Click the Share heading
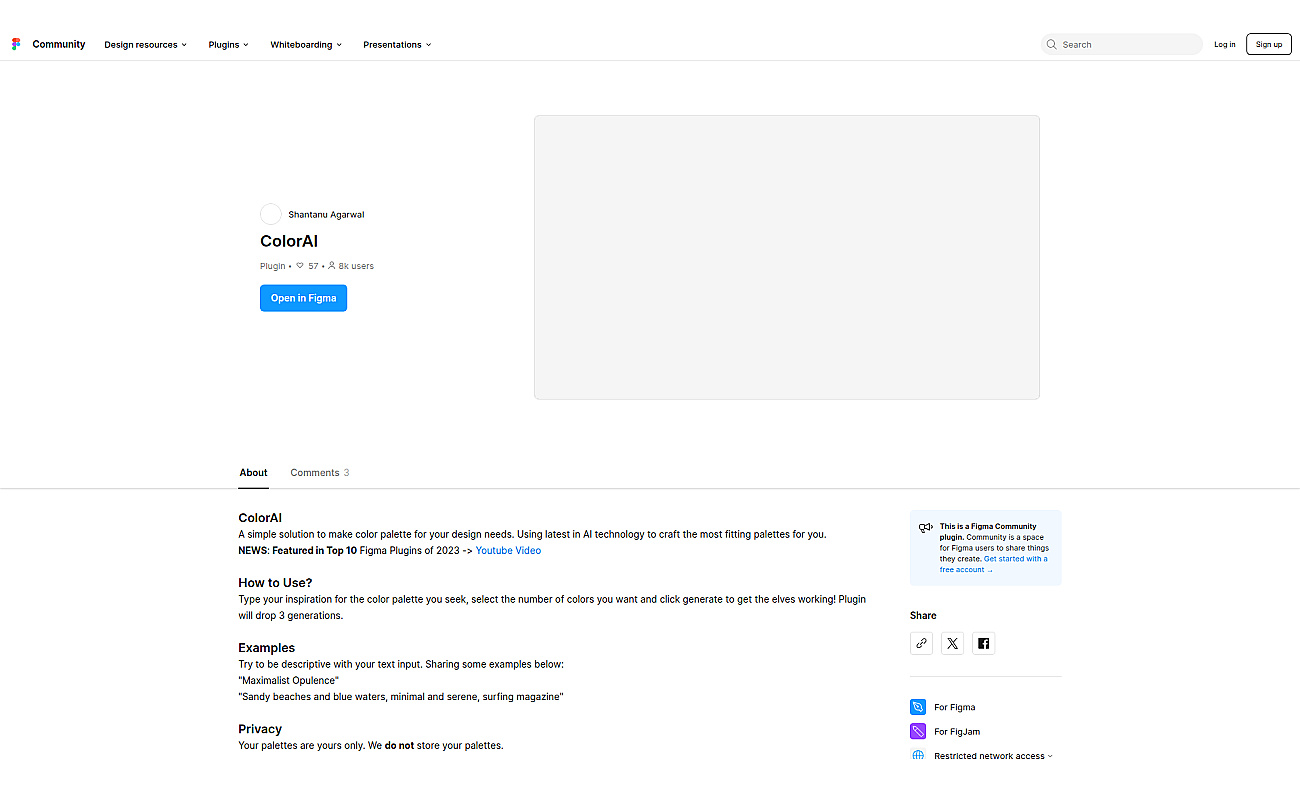The image size is (1300, 788). (x=923, y=615)
